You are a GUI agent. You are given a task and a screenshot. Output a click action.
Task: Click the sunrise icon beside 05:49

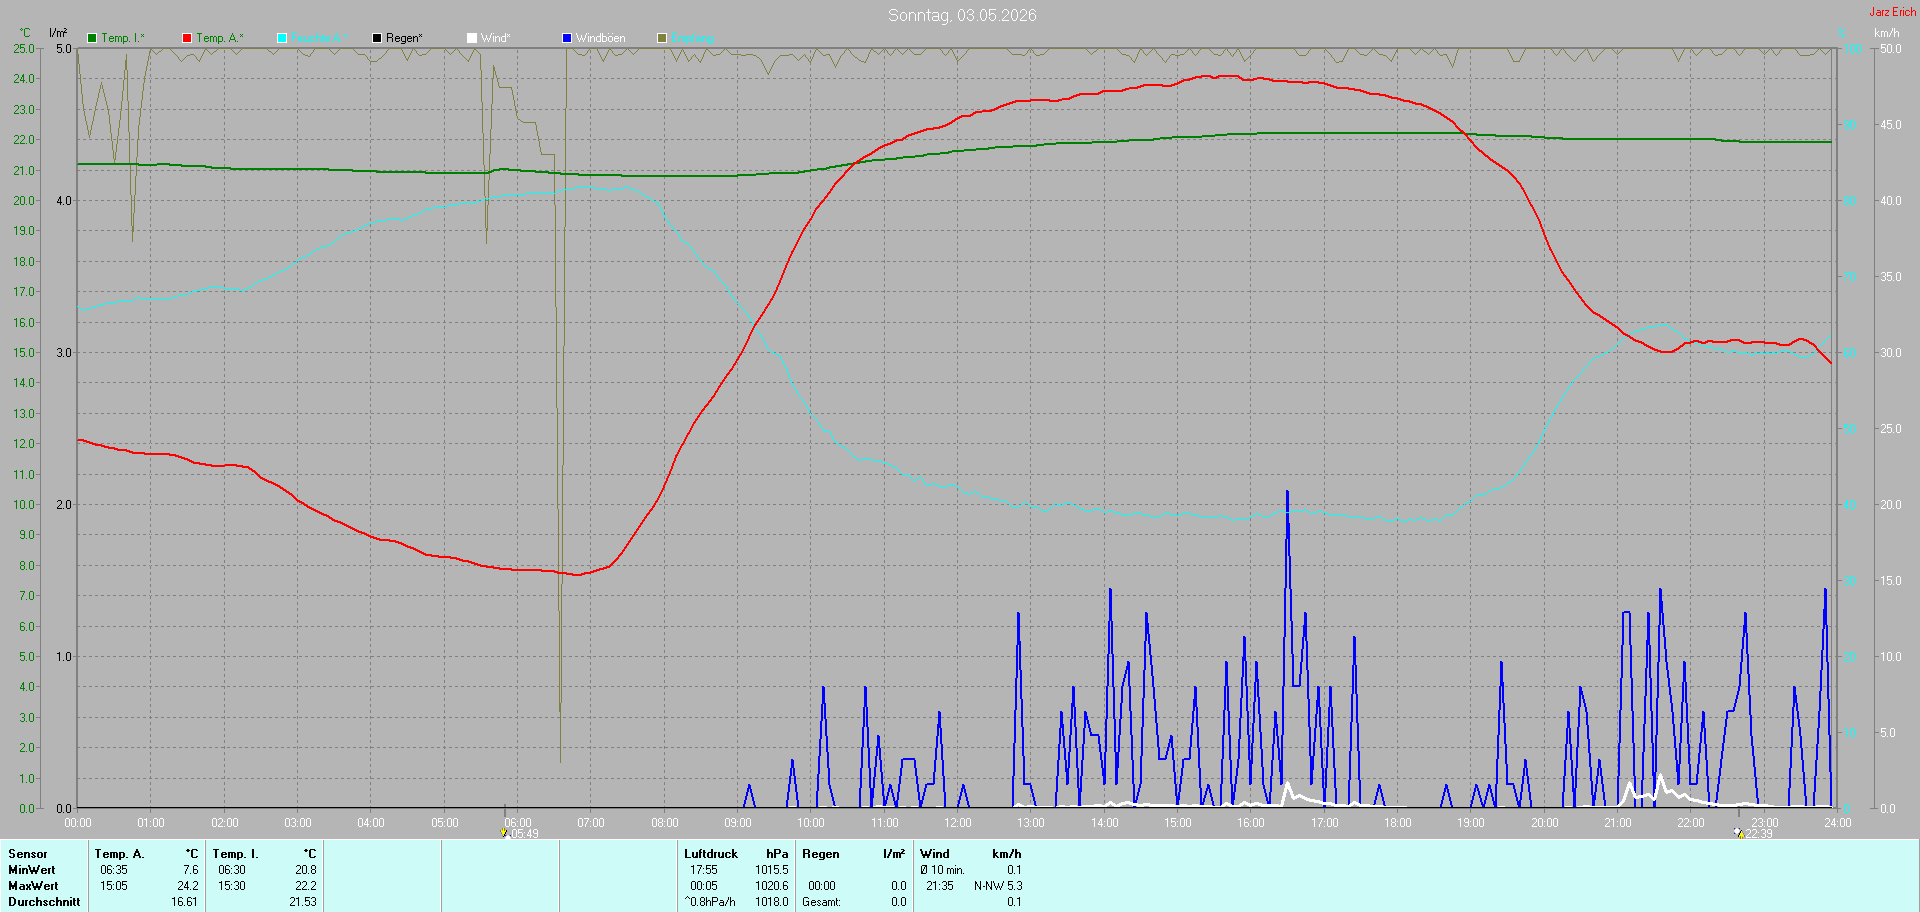[504, 833]
